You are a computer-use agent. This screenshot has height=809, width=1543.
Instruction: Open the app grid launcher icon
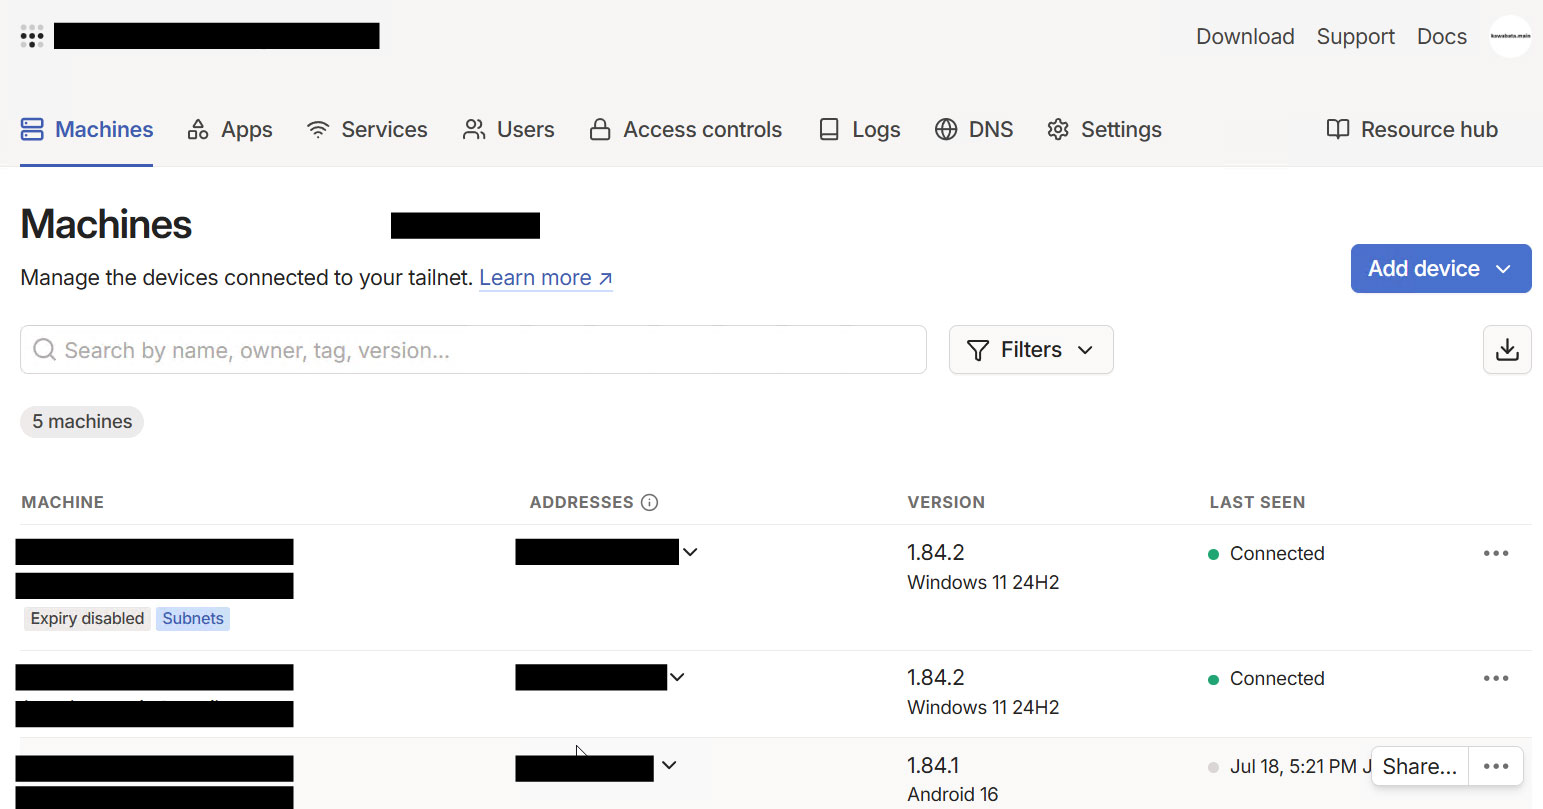coord(32,37)
